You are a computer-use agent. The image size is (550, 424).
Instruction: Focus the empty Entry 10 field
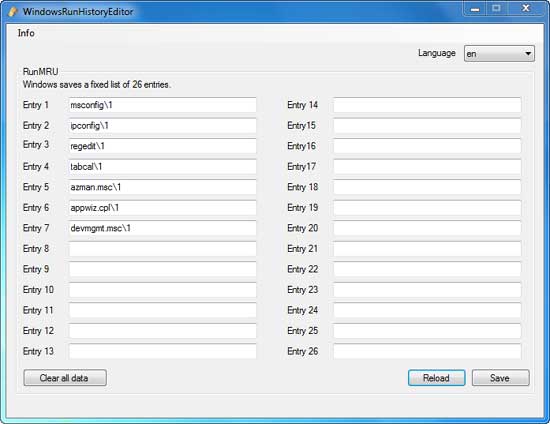[162, 290]
